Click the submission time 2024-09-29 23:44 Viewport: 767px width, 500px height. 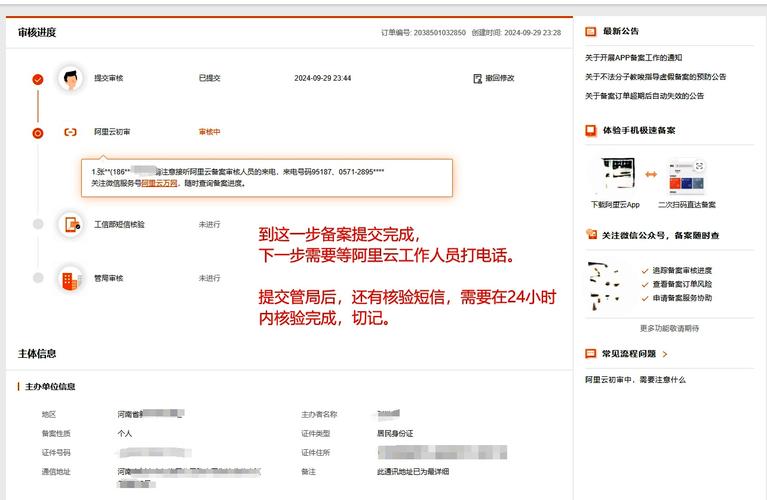coord(323,78)
